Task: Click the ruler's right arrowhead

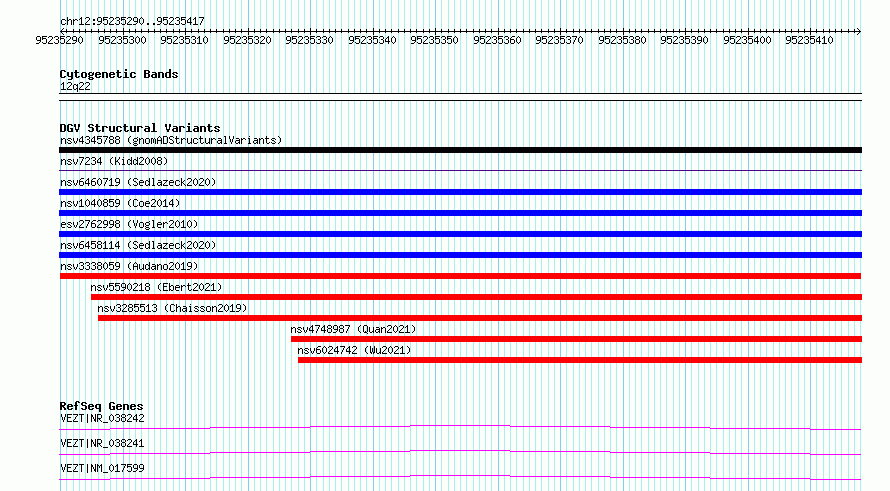Action: [x=859, y=31]
